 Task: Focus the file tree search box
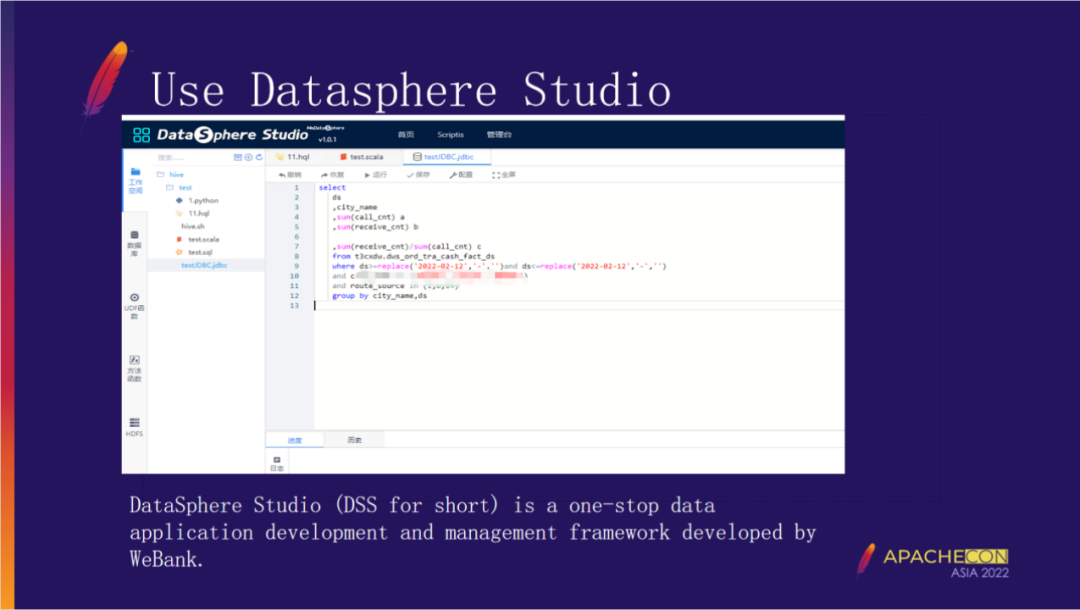(x=193, y=158)
